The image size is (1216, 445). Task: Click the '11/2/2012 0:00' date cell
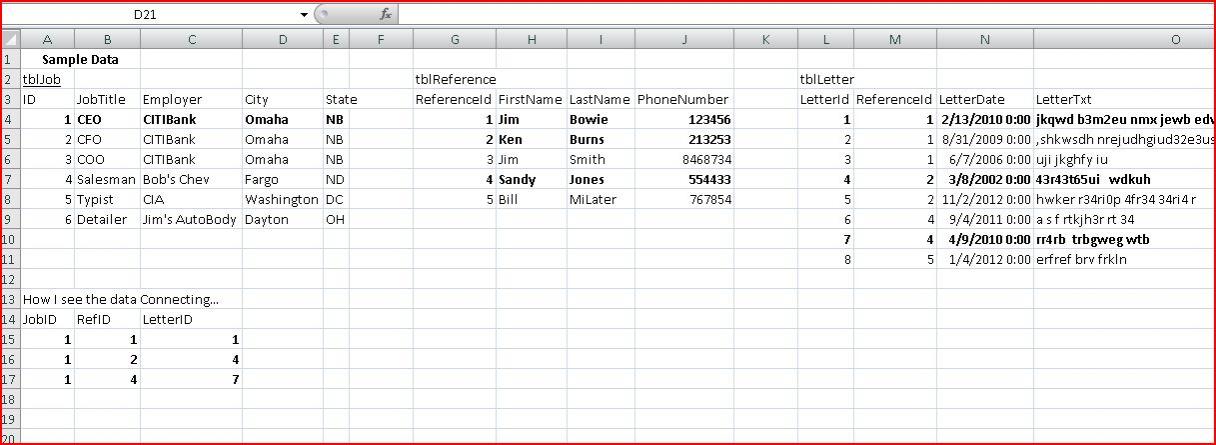pyautogui.click(x=985, y=200)
